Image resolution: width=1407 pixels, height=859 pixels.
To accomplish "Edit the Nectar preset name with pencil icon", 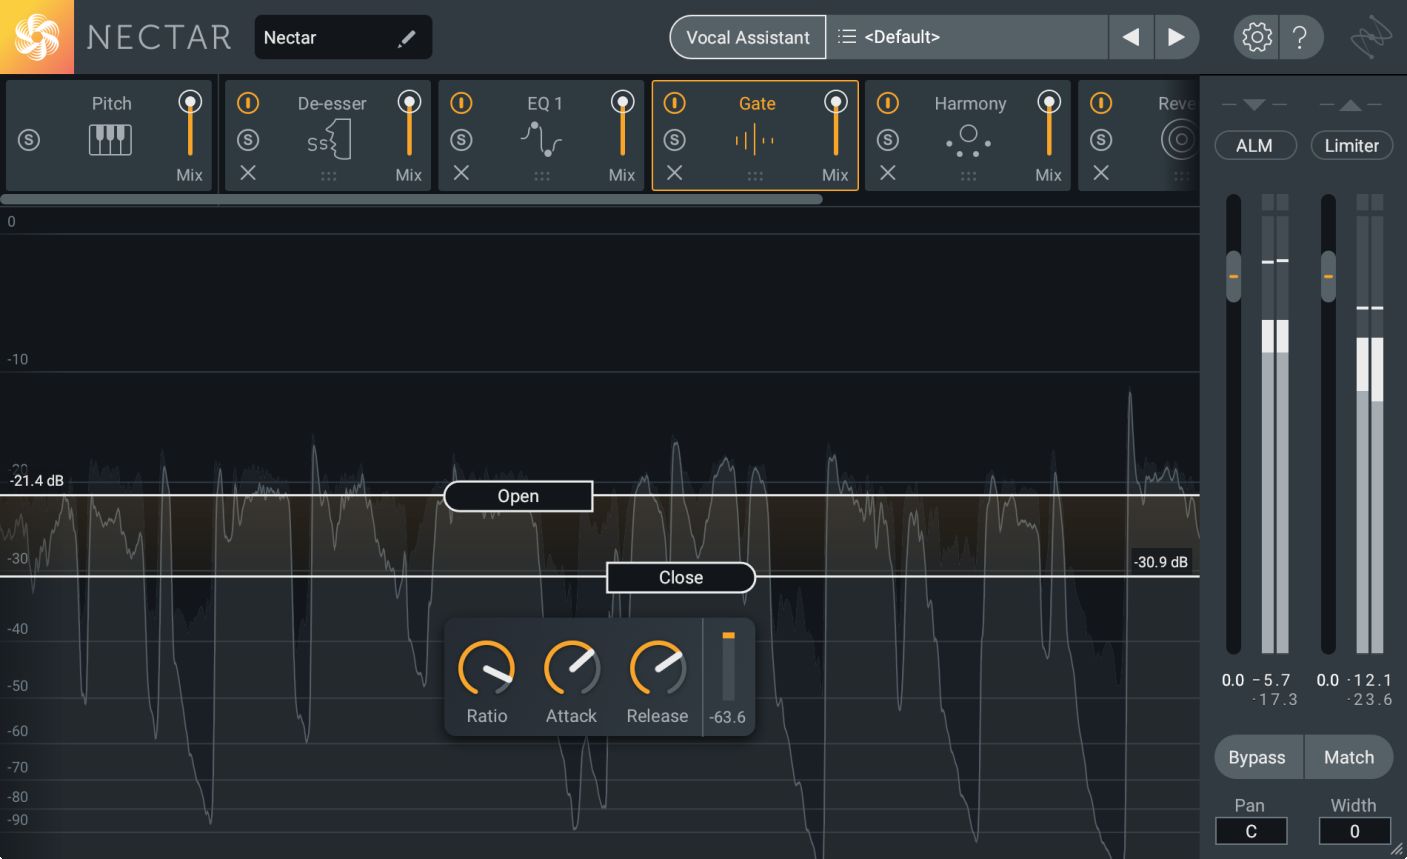I will click(406, 38).
